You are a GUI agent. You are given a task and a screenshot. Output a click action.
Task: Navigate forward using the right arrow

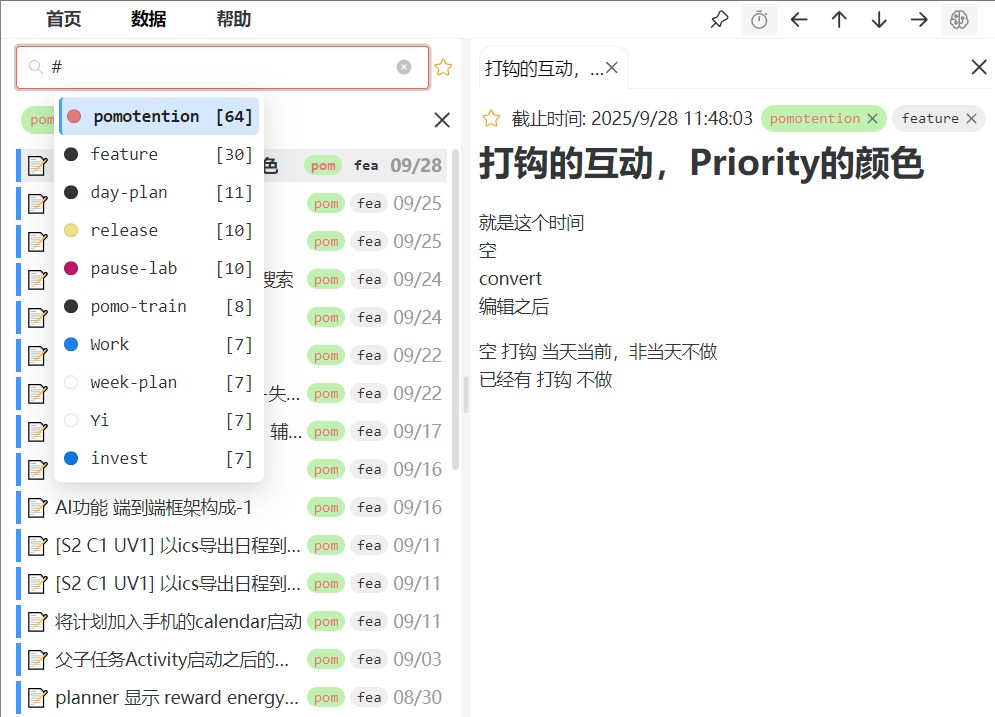pos(919,20)
